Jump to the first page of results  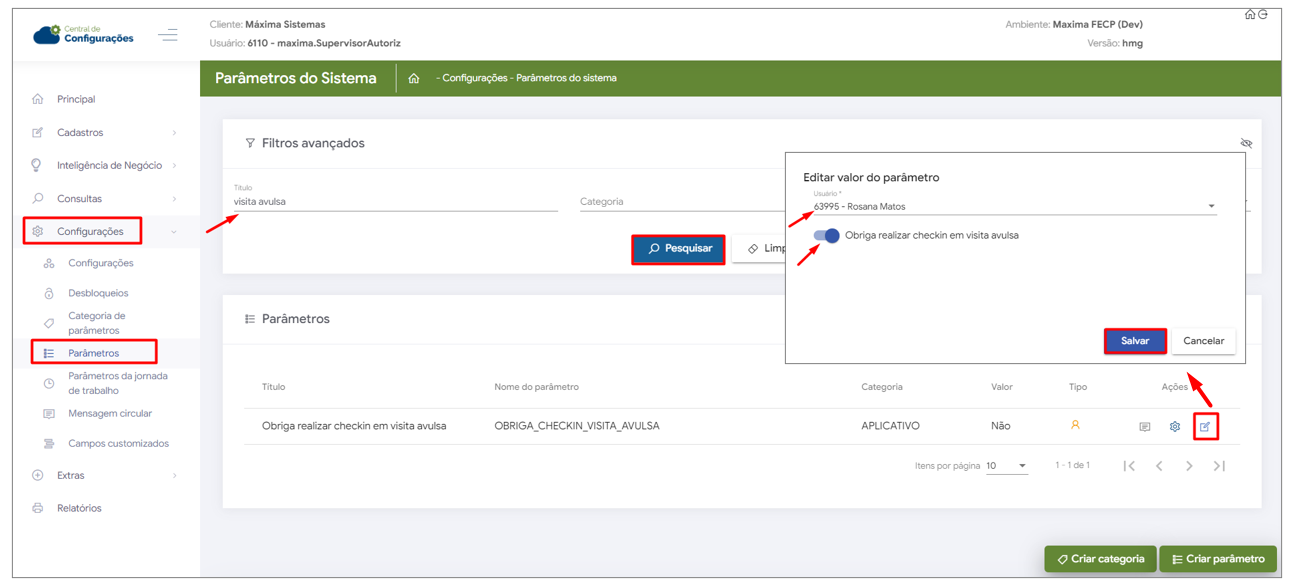point(1129,466)
